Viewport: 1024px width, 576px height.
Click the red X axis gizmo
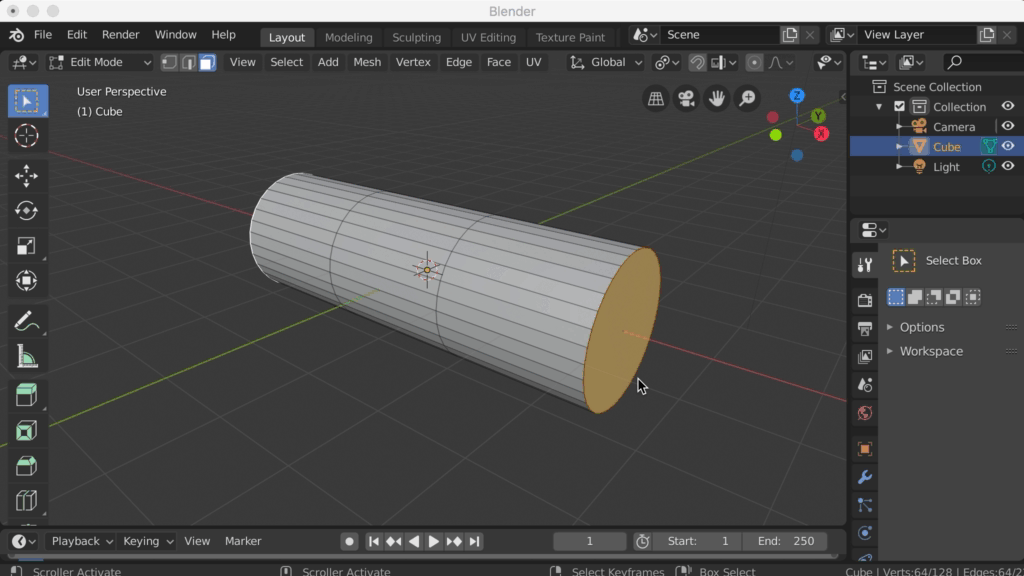click(821, 133)
